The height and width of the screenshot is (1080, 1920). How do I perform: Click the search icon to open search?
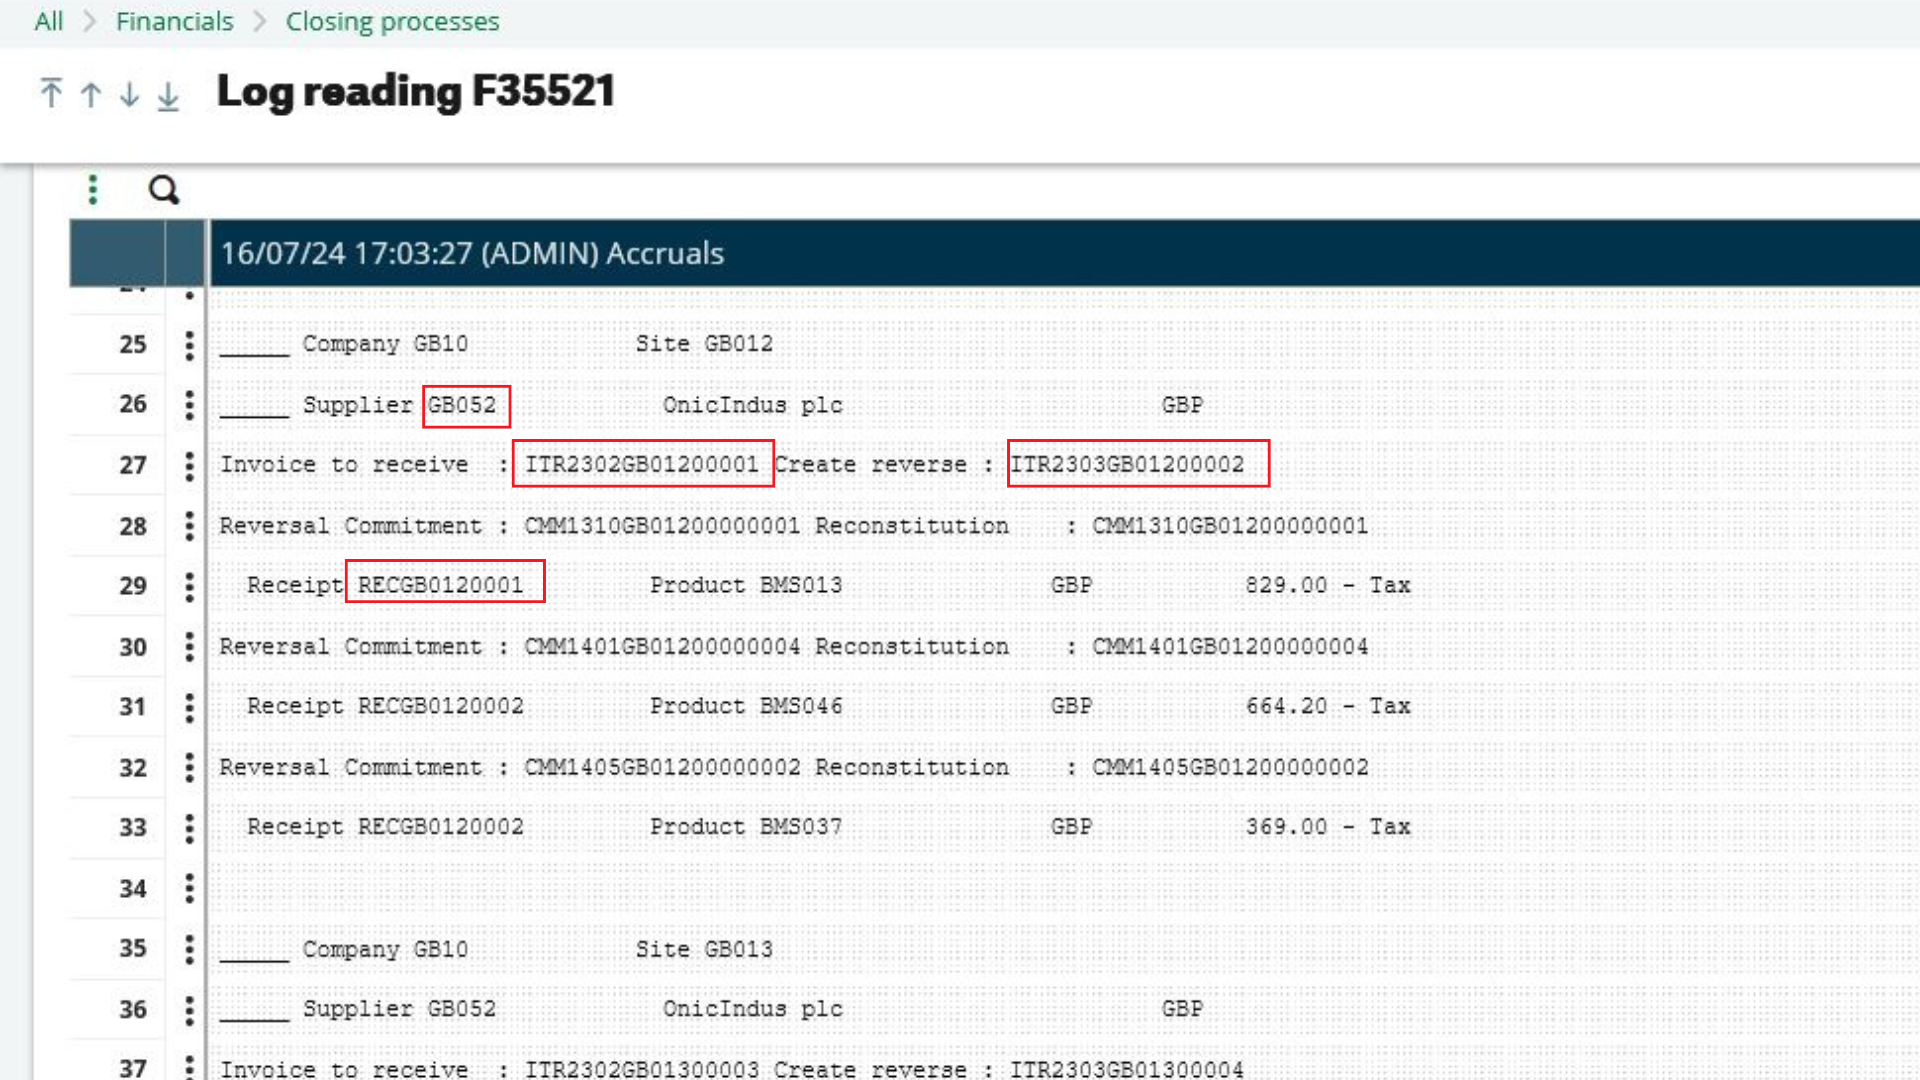click(x=162, y=189)
